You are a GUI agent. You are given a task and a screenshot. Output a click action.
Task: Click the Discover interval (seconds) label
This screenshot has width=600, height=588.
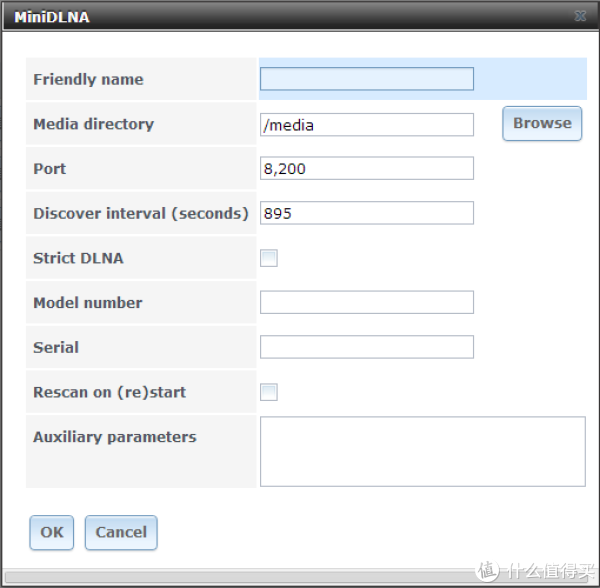(140, 213)
